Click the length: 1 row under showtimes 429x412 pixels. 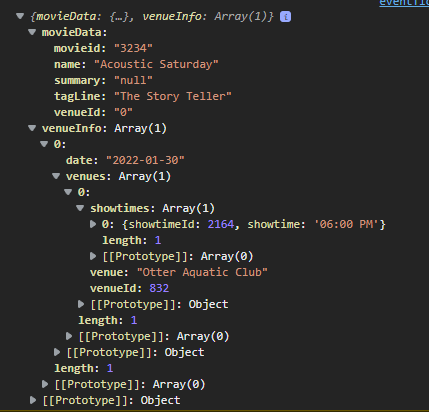click(132, 240)
